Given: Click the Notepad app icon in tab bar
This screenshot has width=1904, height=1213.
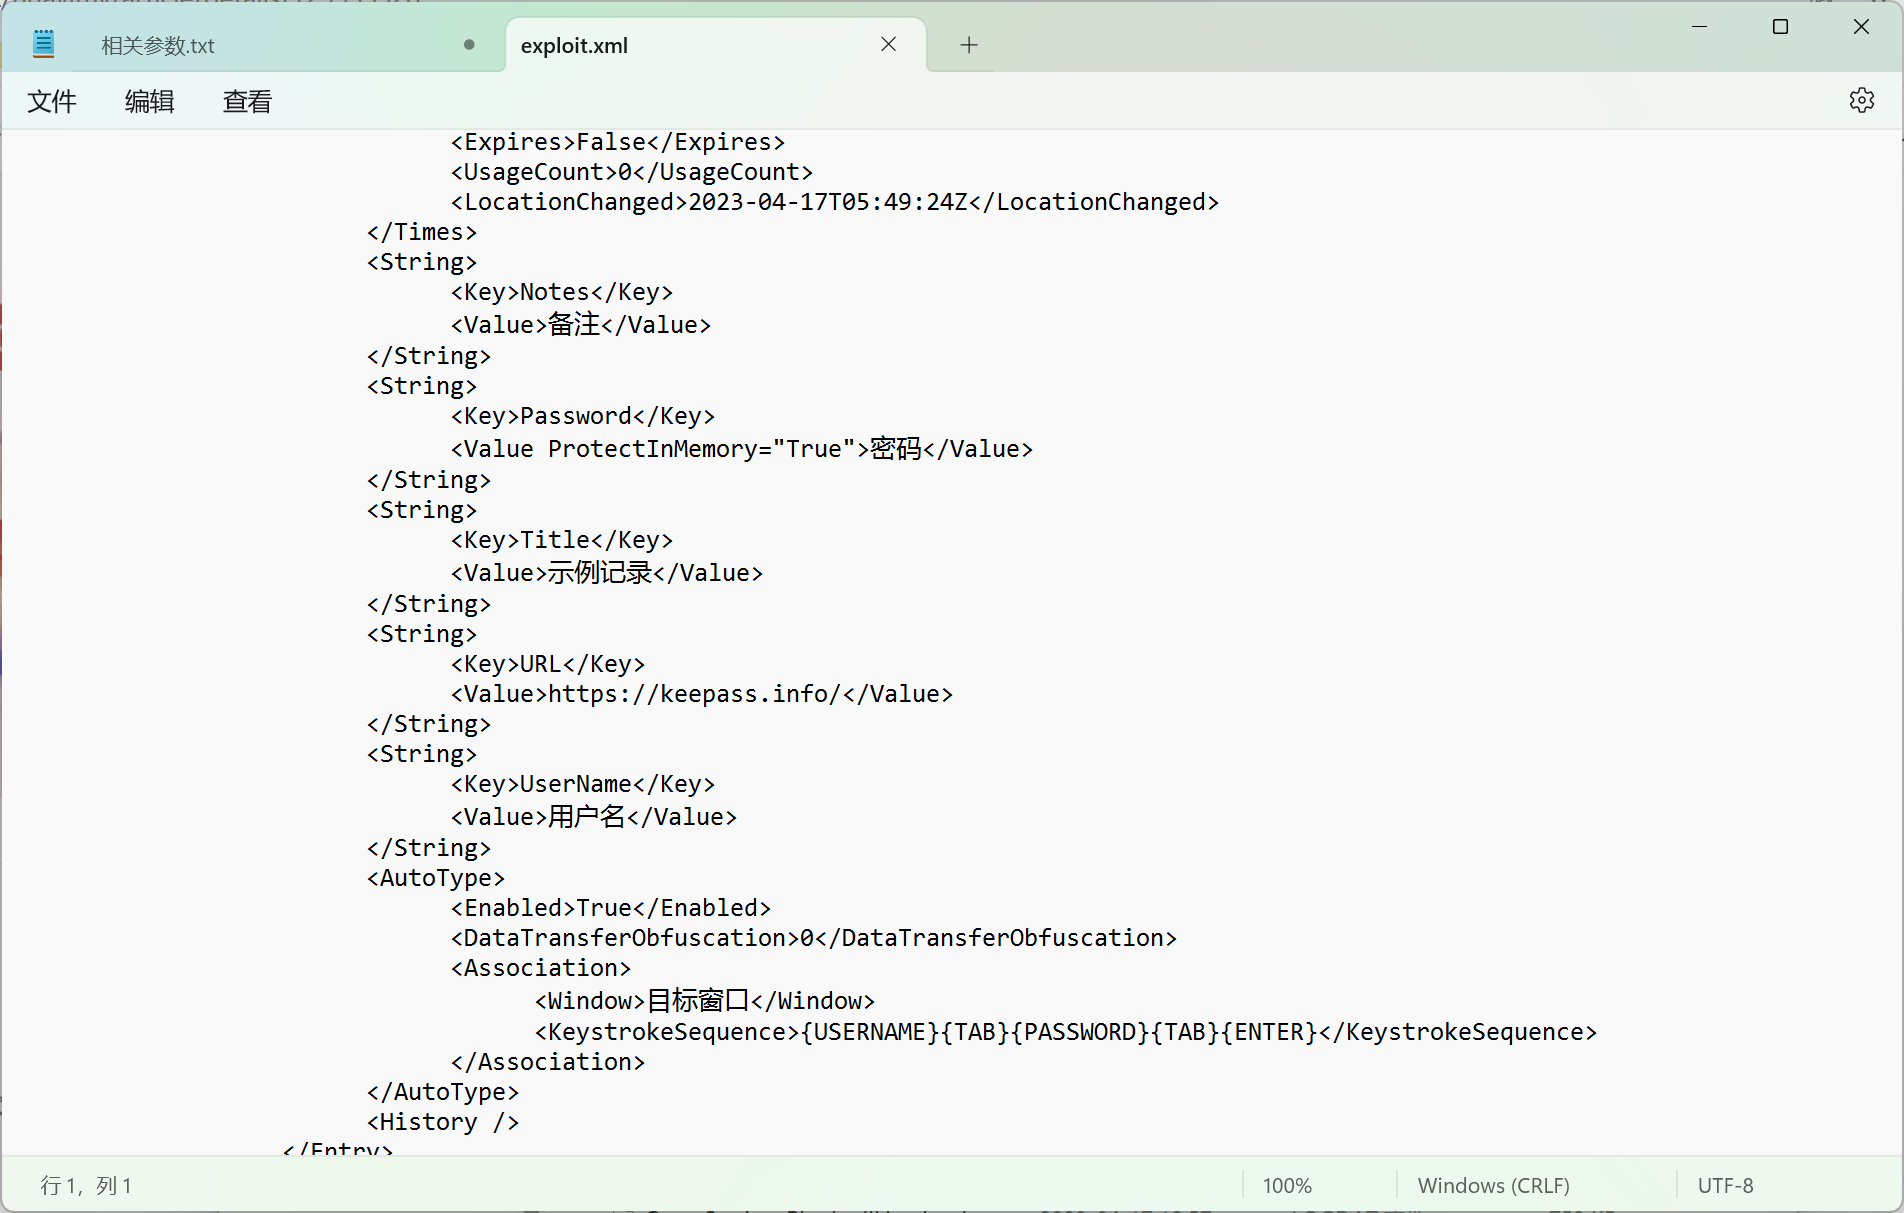Looking at the screenshot, I should [x=43, y=44].
